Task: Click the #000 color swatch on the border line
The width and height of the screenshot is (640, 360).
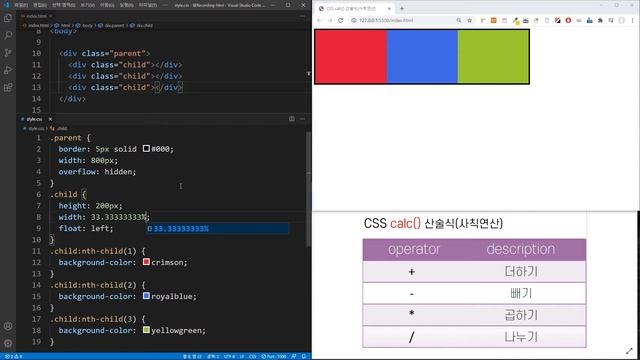Action: (x=146, y=149)
